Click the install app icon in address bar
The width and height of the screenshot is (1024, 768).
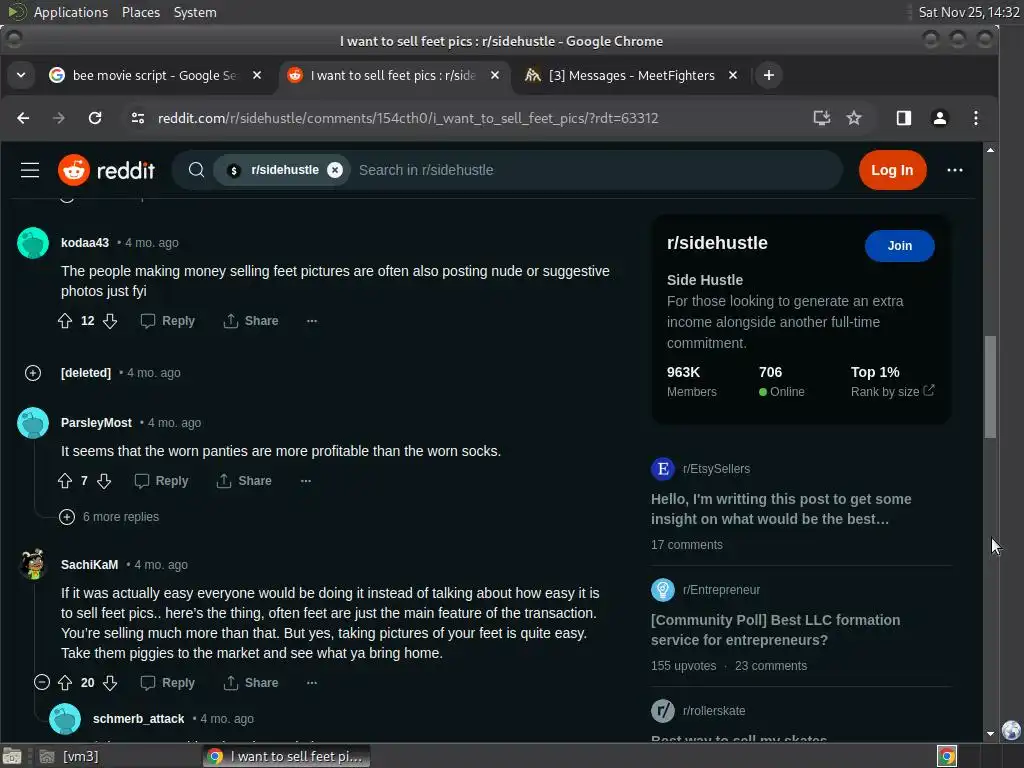(822, 118)
